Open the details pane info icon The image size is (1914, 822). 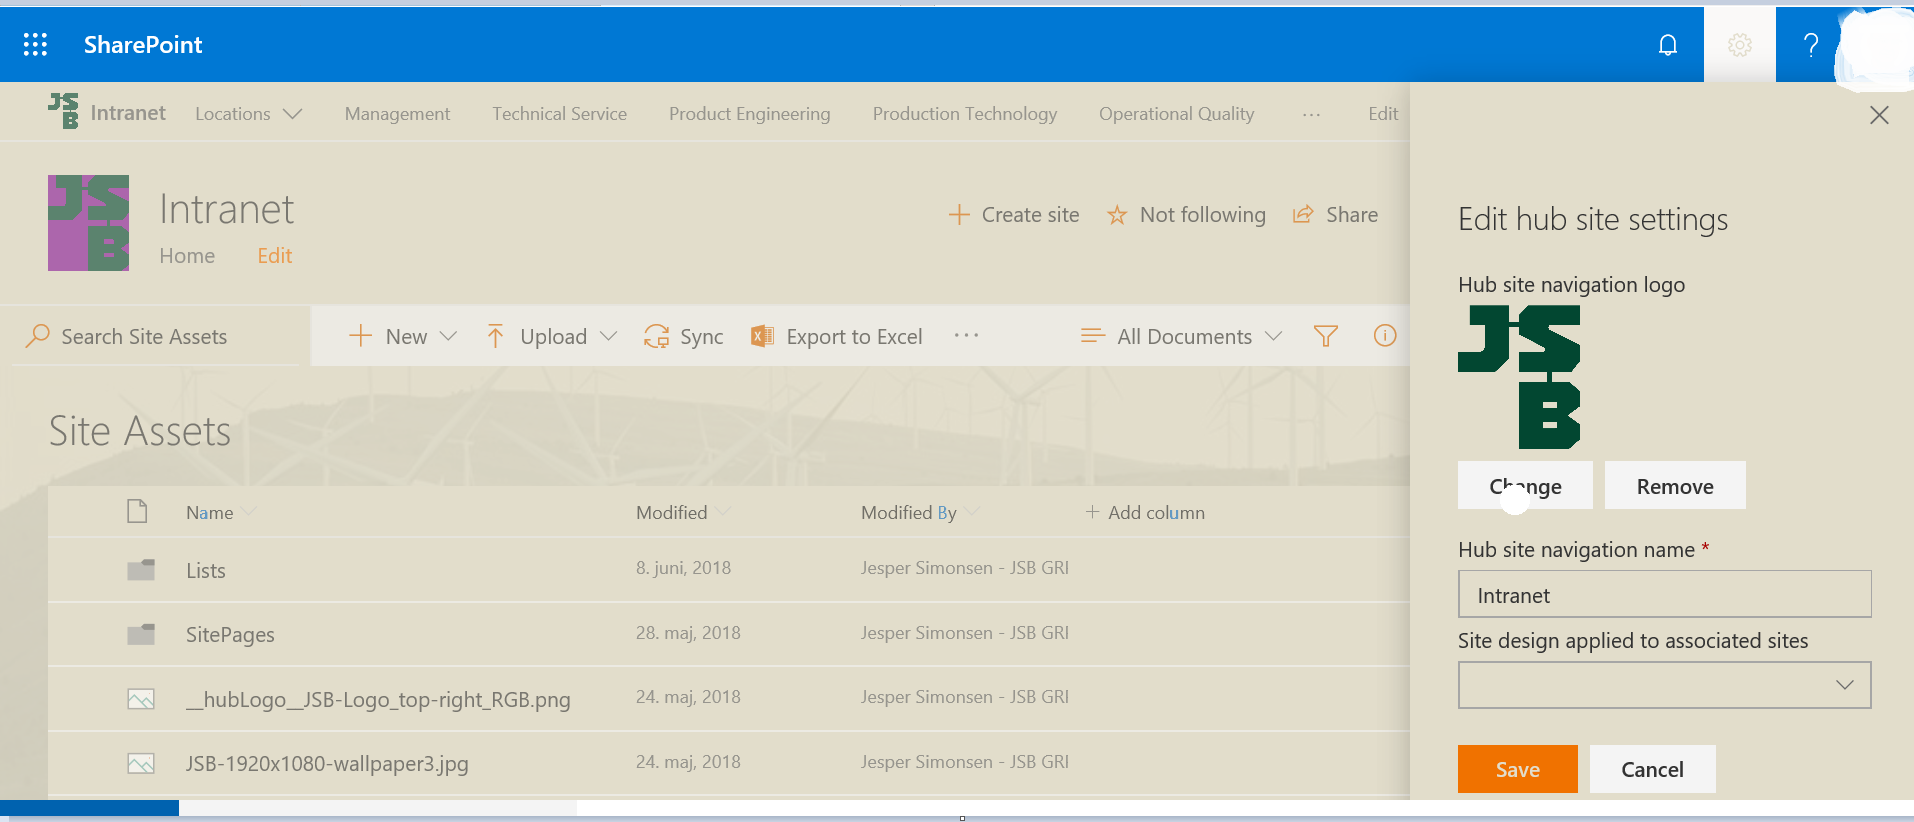point(1385,336)
